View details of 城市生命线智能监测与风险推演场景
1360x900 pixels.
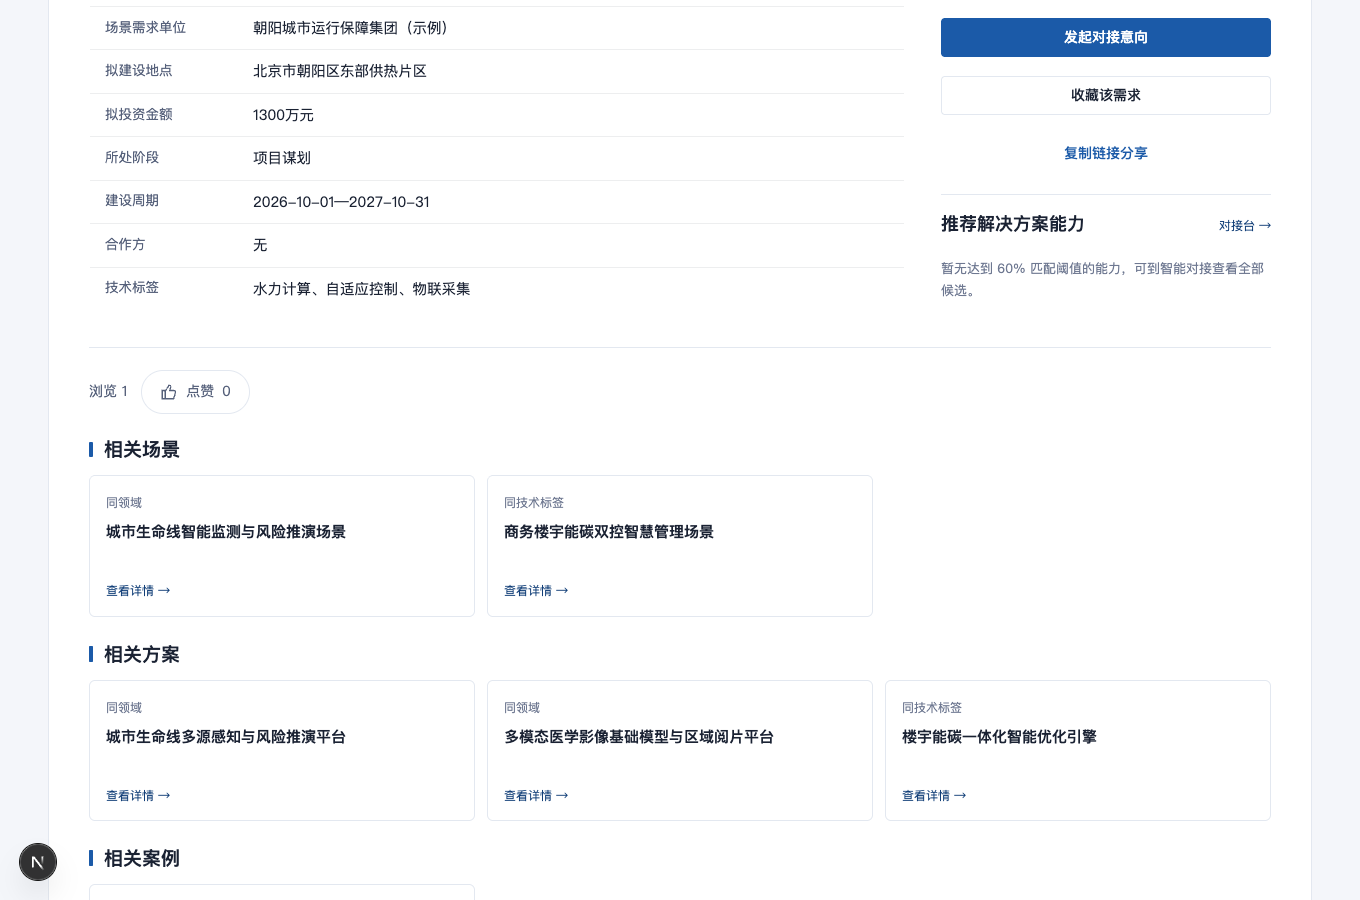point(138,591)
